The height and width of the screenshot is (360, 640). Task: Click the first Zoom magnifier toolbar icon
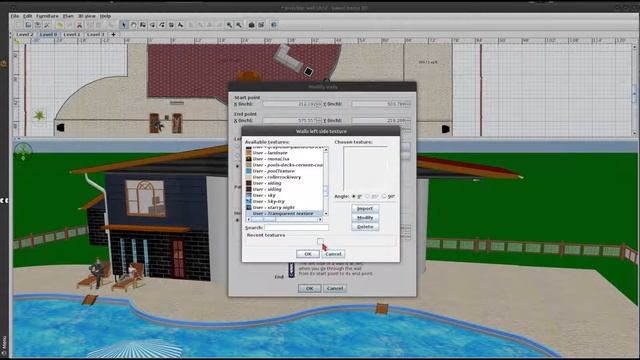coord(229,25)
